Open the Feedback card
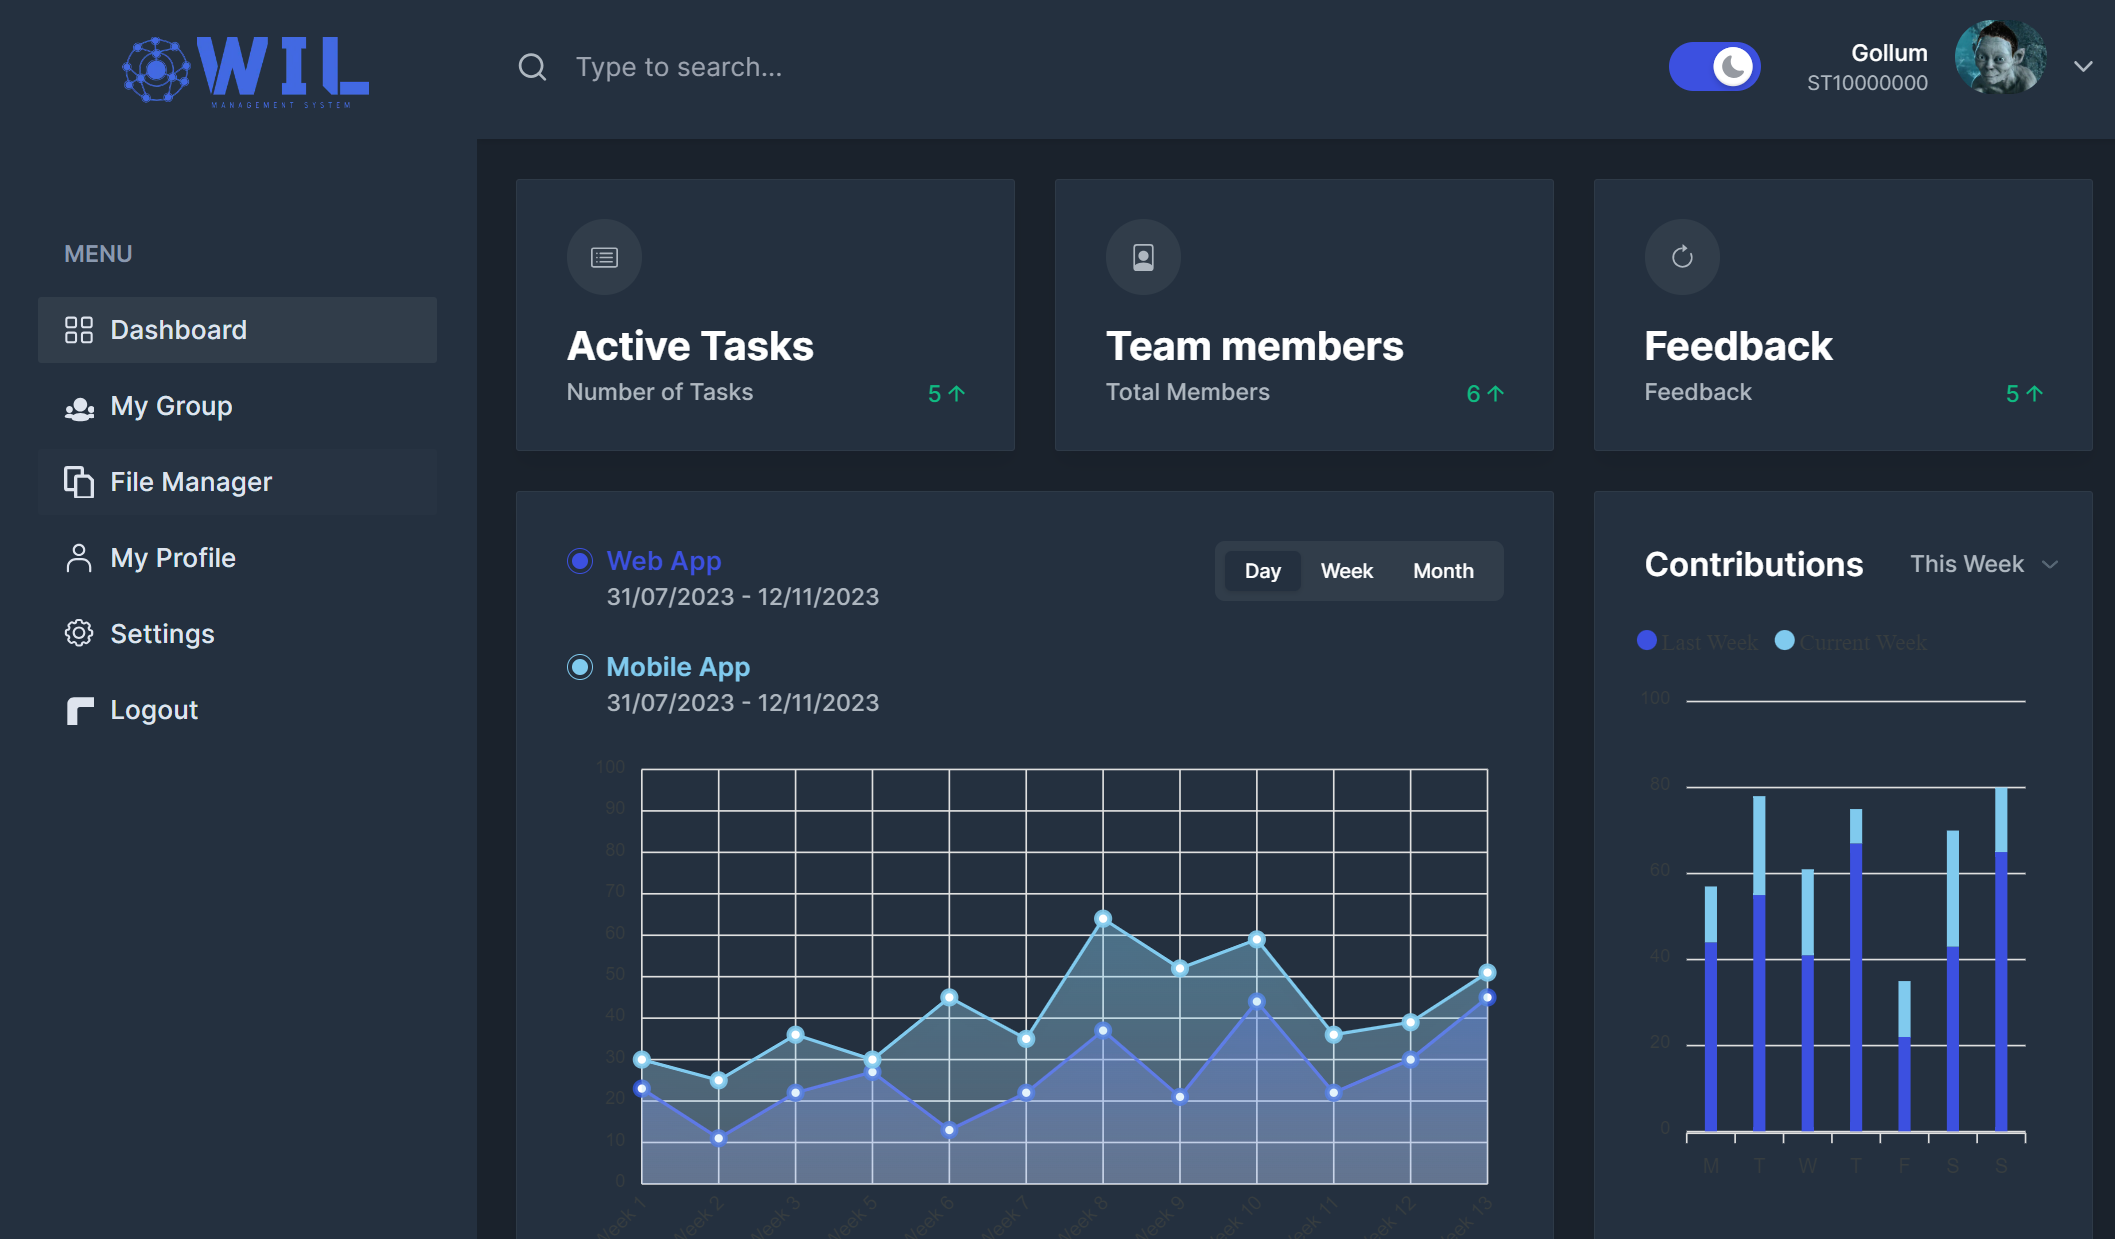 (x=1843, y=315)
